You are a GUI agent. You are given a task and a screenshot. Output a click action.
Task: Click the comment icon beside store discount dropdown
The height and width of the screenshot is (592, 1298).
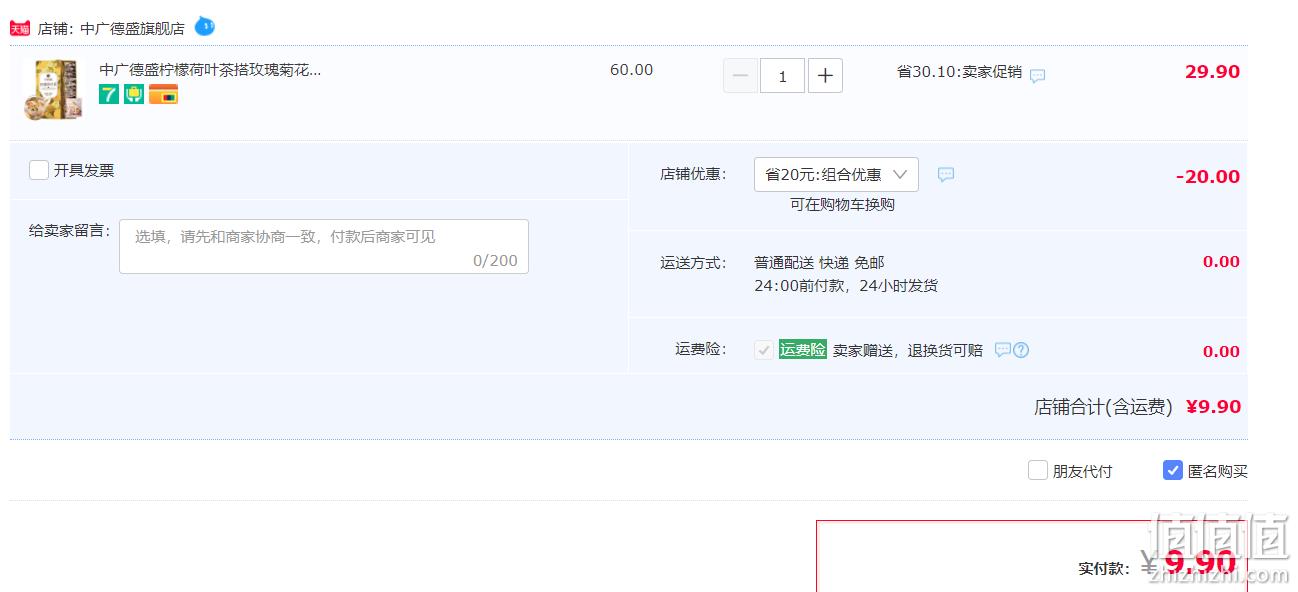tap(946, 175)
